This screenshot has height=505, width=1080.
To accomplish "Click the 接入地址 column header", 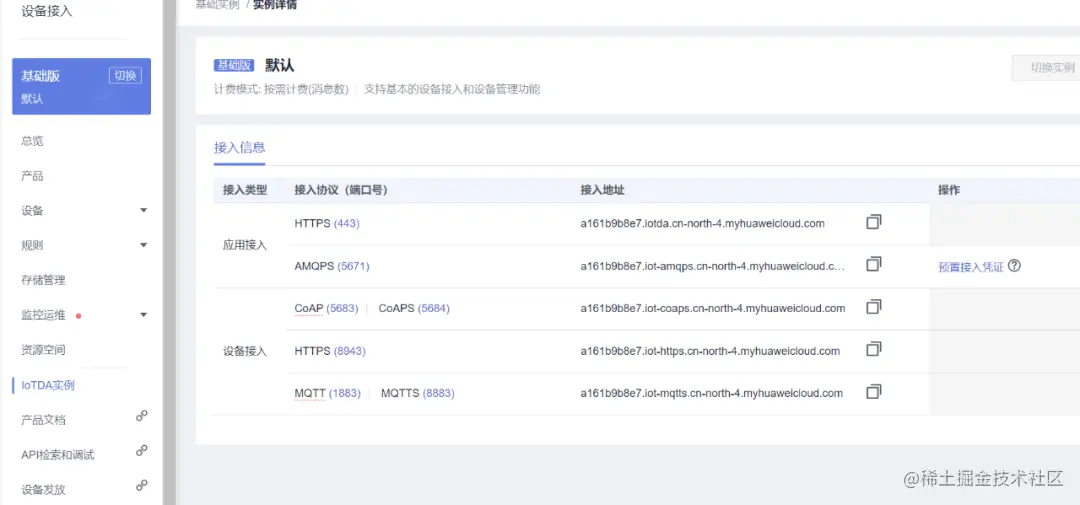I will point(602,190).
